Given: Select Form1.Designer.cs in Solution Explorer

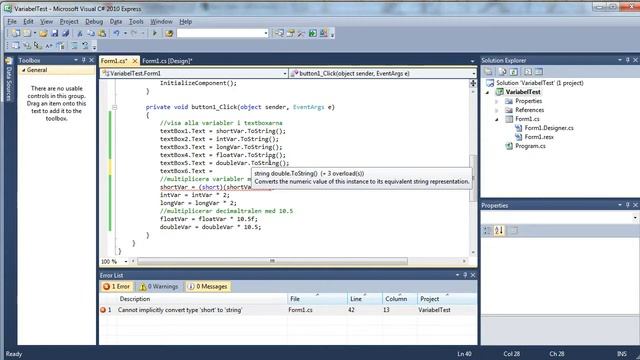Looking at the screenshot, I should 549,128.
